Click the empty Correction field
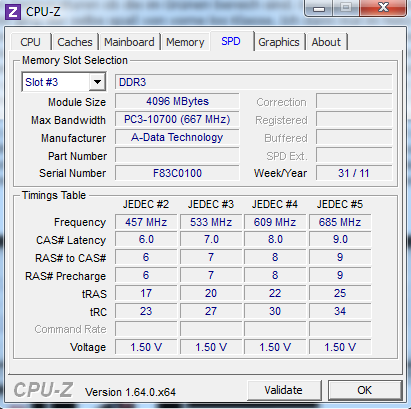The image size is (411, 409). click(354, 101)
